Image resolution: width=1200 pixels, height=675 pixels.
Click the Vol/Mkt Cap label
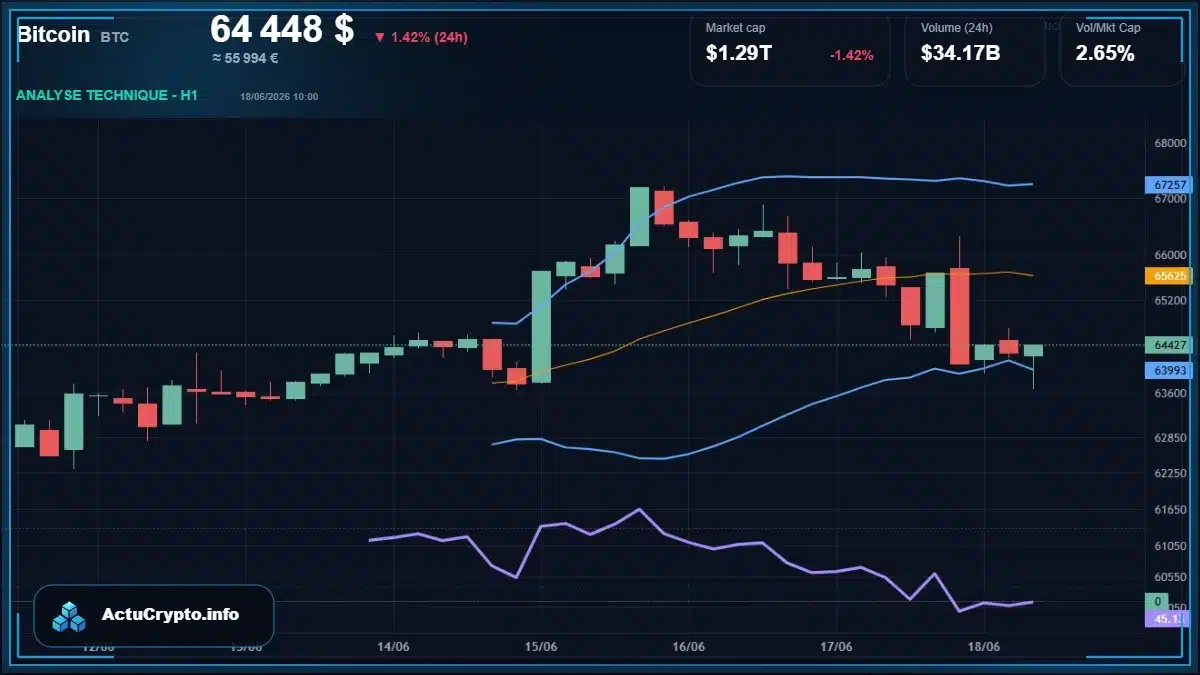tap(1108, 28)
